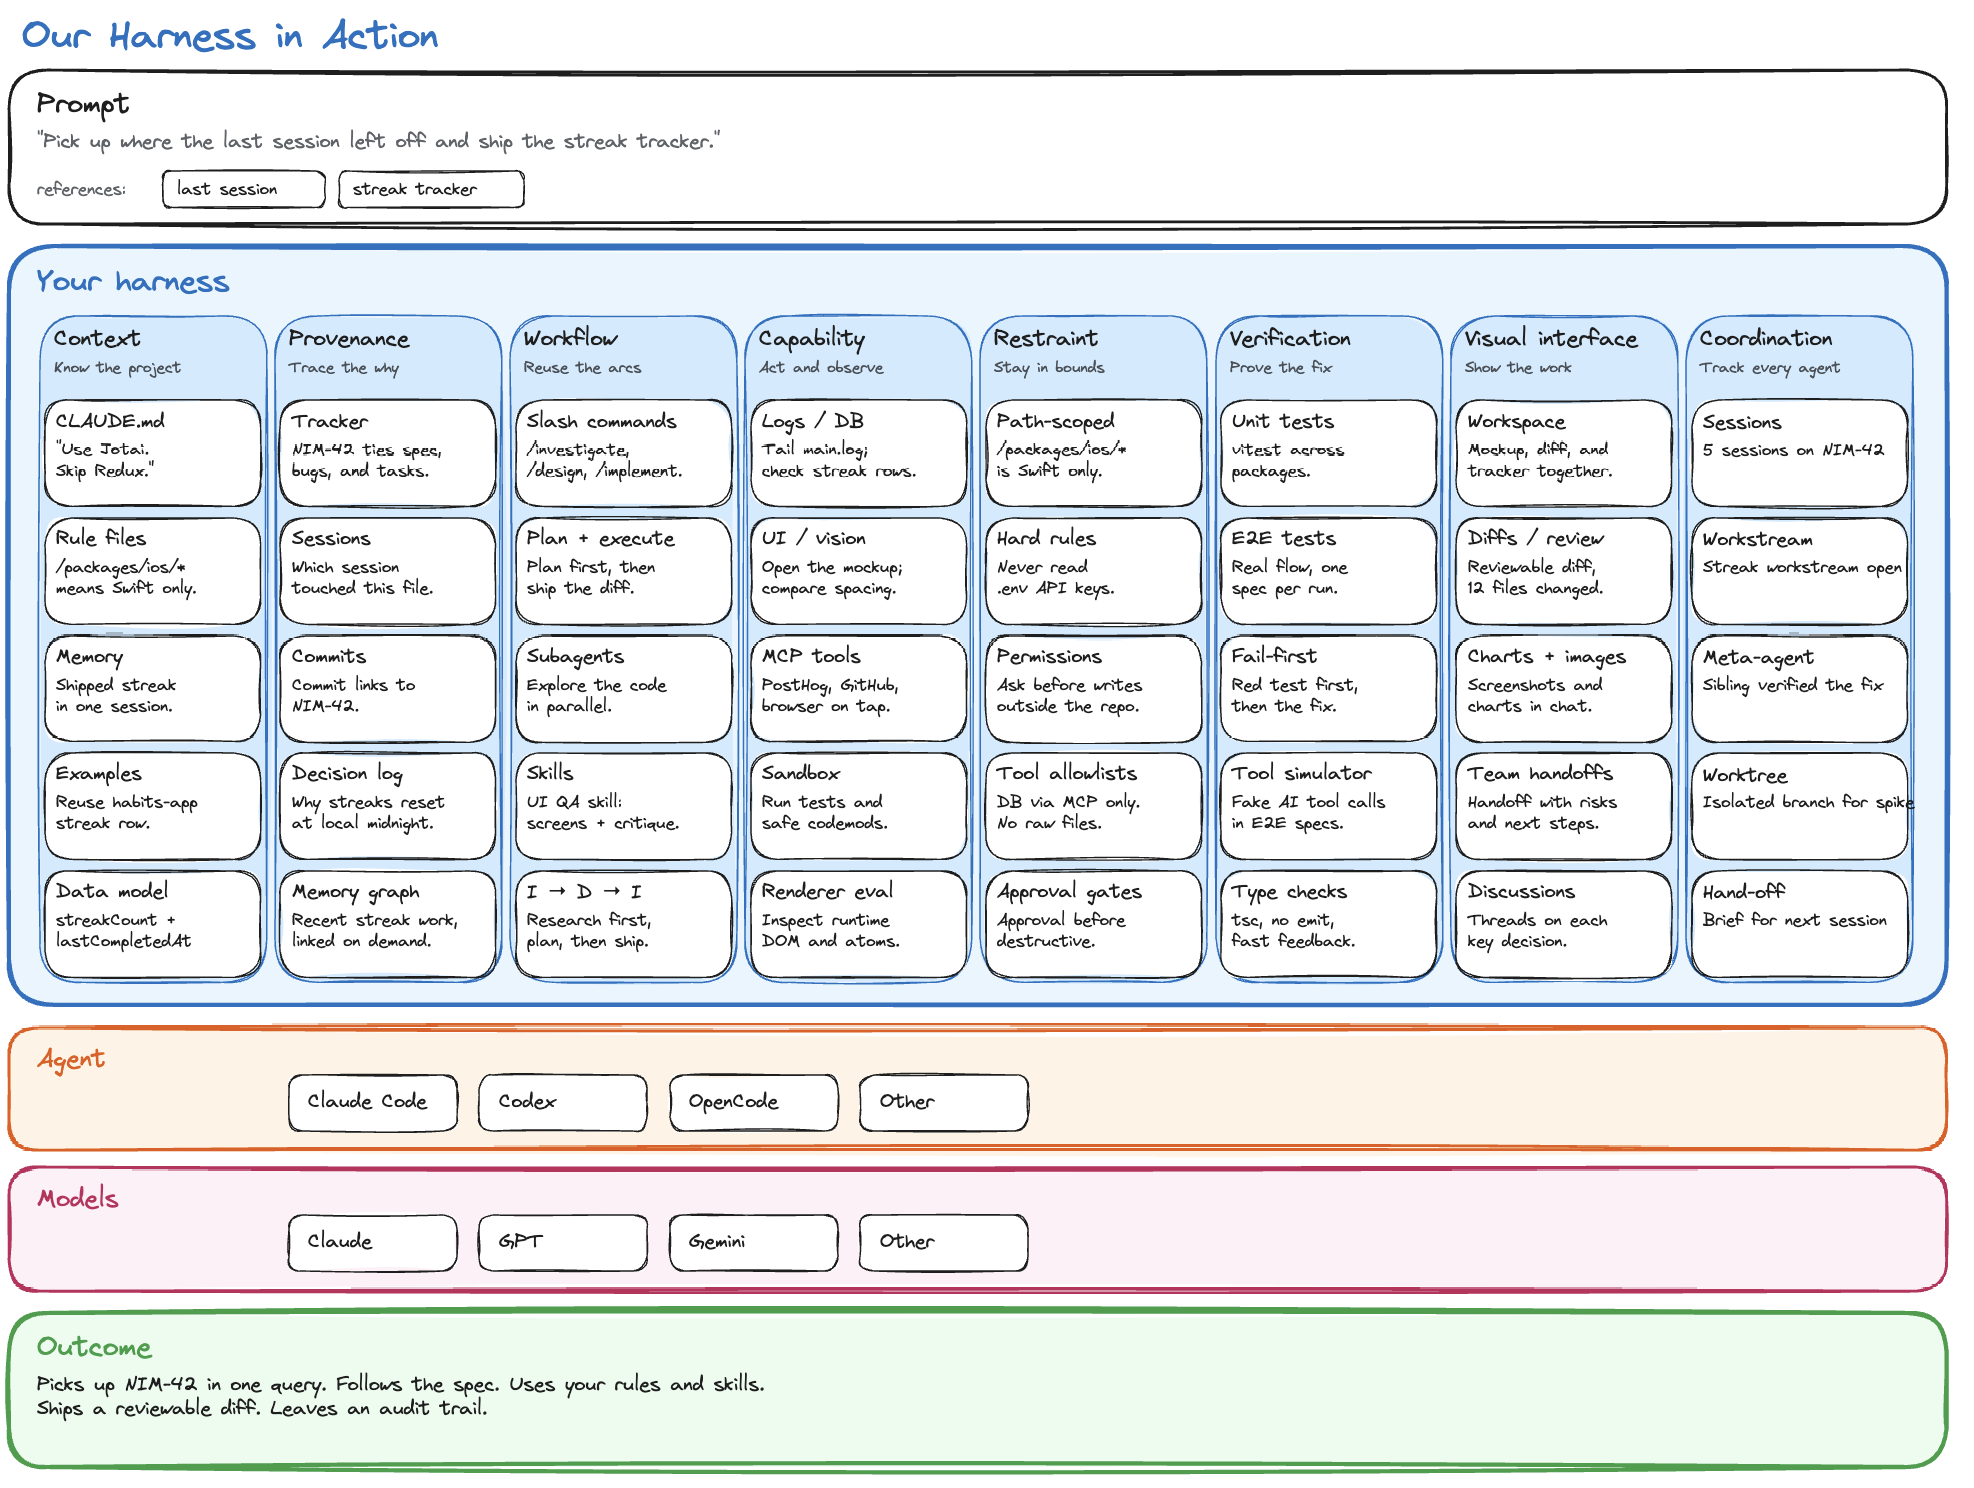This screenshot has width=1974, height=1488.
Task: Select the Gemini model box
Action: (754, 1243)
